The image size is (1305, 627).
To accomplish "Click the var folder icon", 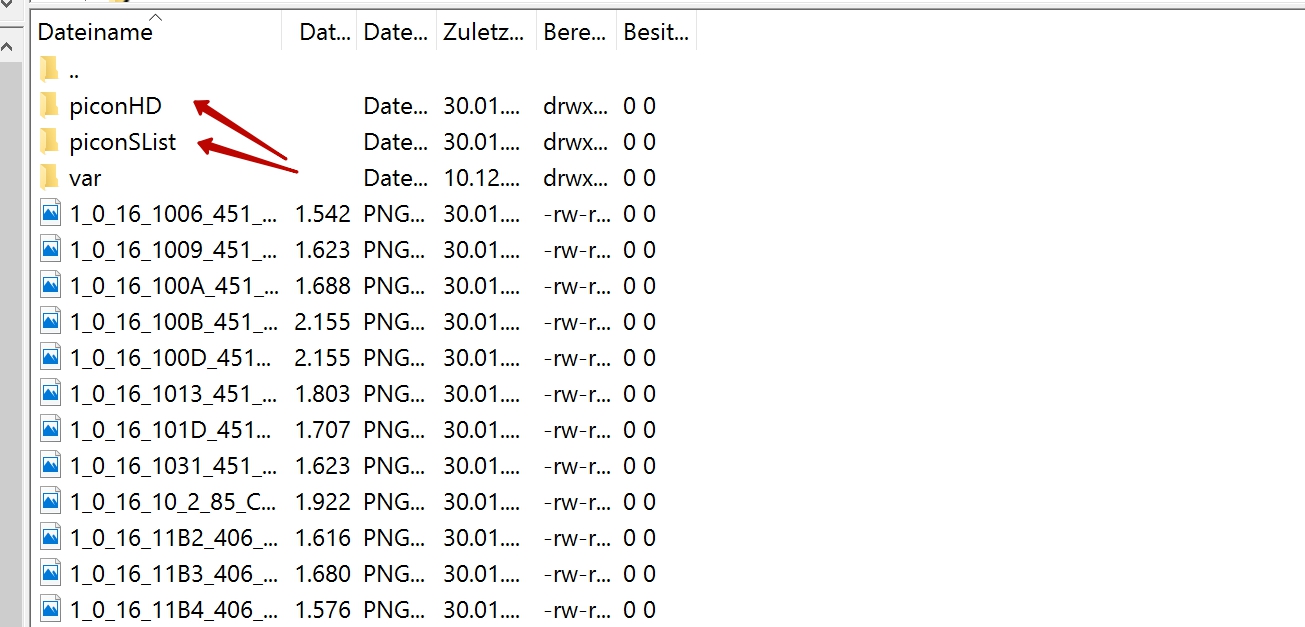I will 50,178.
